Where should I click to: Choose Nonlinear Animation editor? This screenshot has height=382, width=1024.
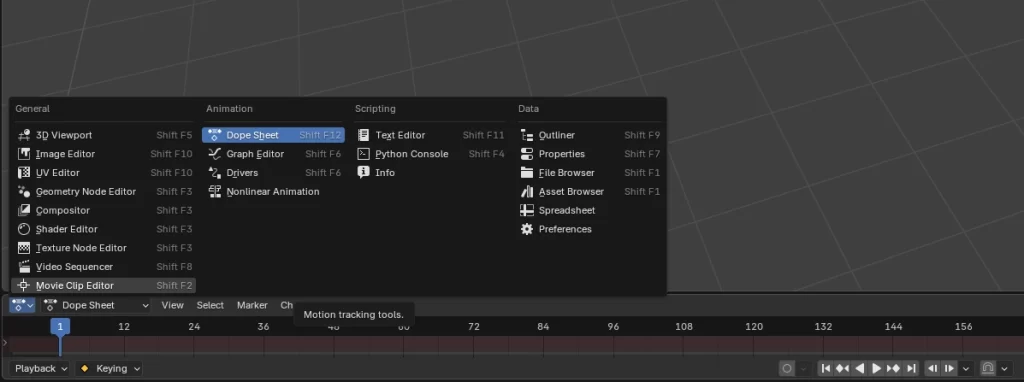(x=274, y=192)
